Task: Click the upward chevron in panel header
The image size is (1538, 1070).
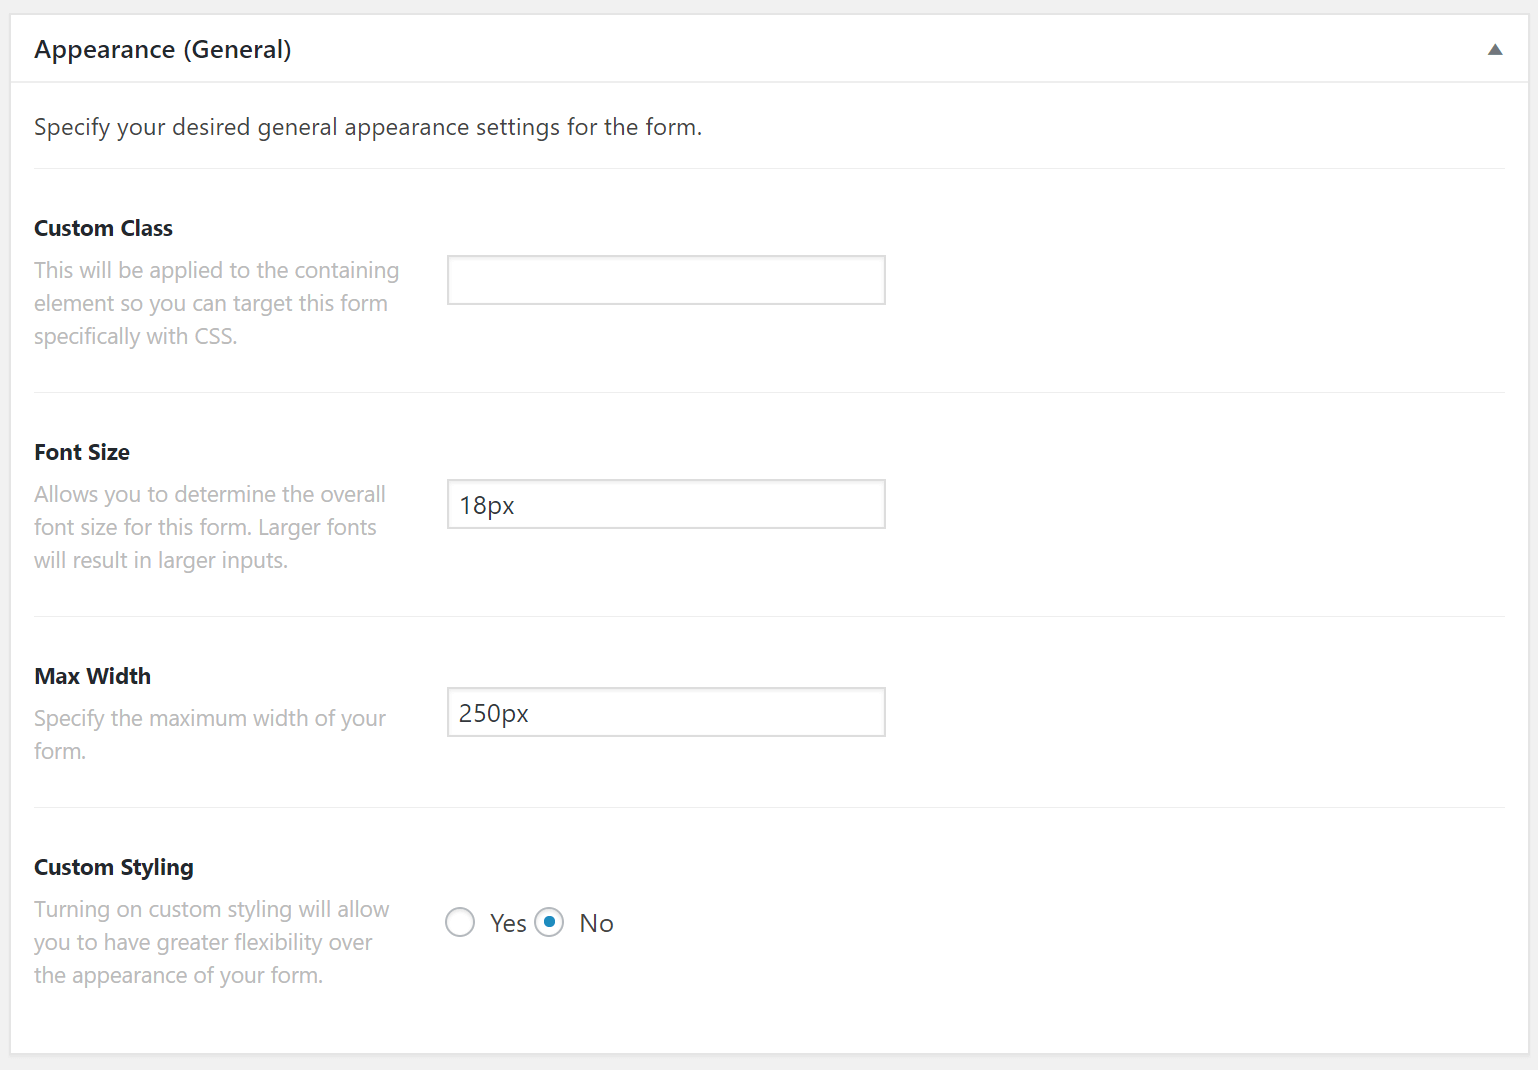Action: [x=1494, y=48]
